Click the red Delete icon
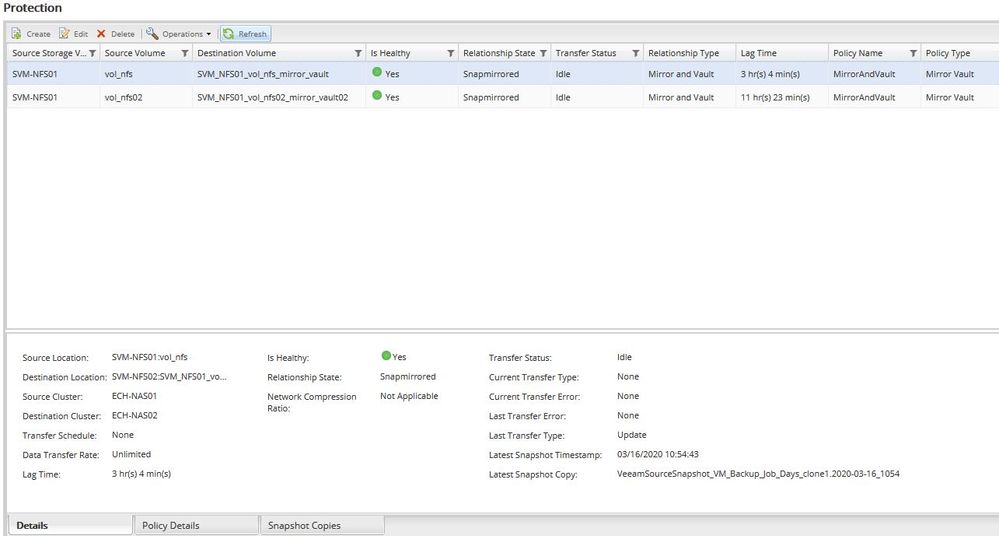 [x=101, y=34]
